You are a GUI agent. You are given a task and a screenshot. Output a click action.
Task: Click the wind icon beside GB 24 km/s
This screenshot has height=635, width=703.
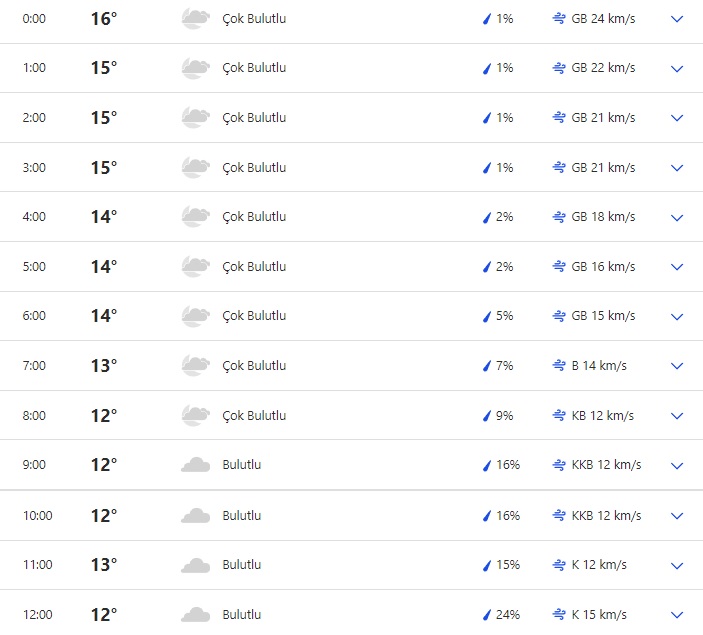[559, 19]
